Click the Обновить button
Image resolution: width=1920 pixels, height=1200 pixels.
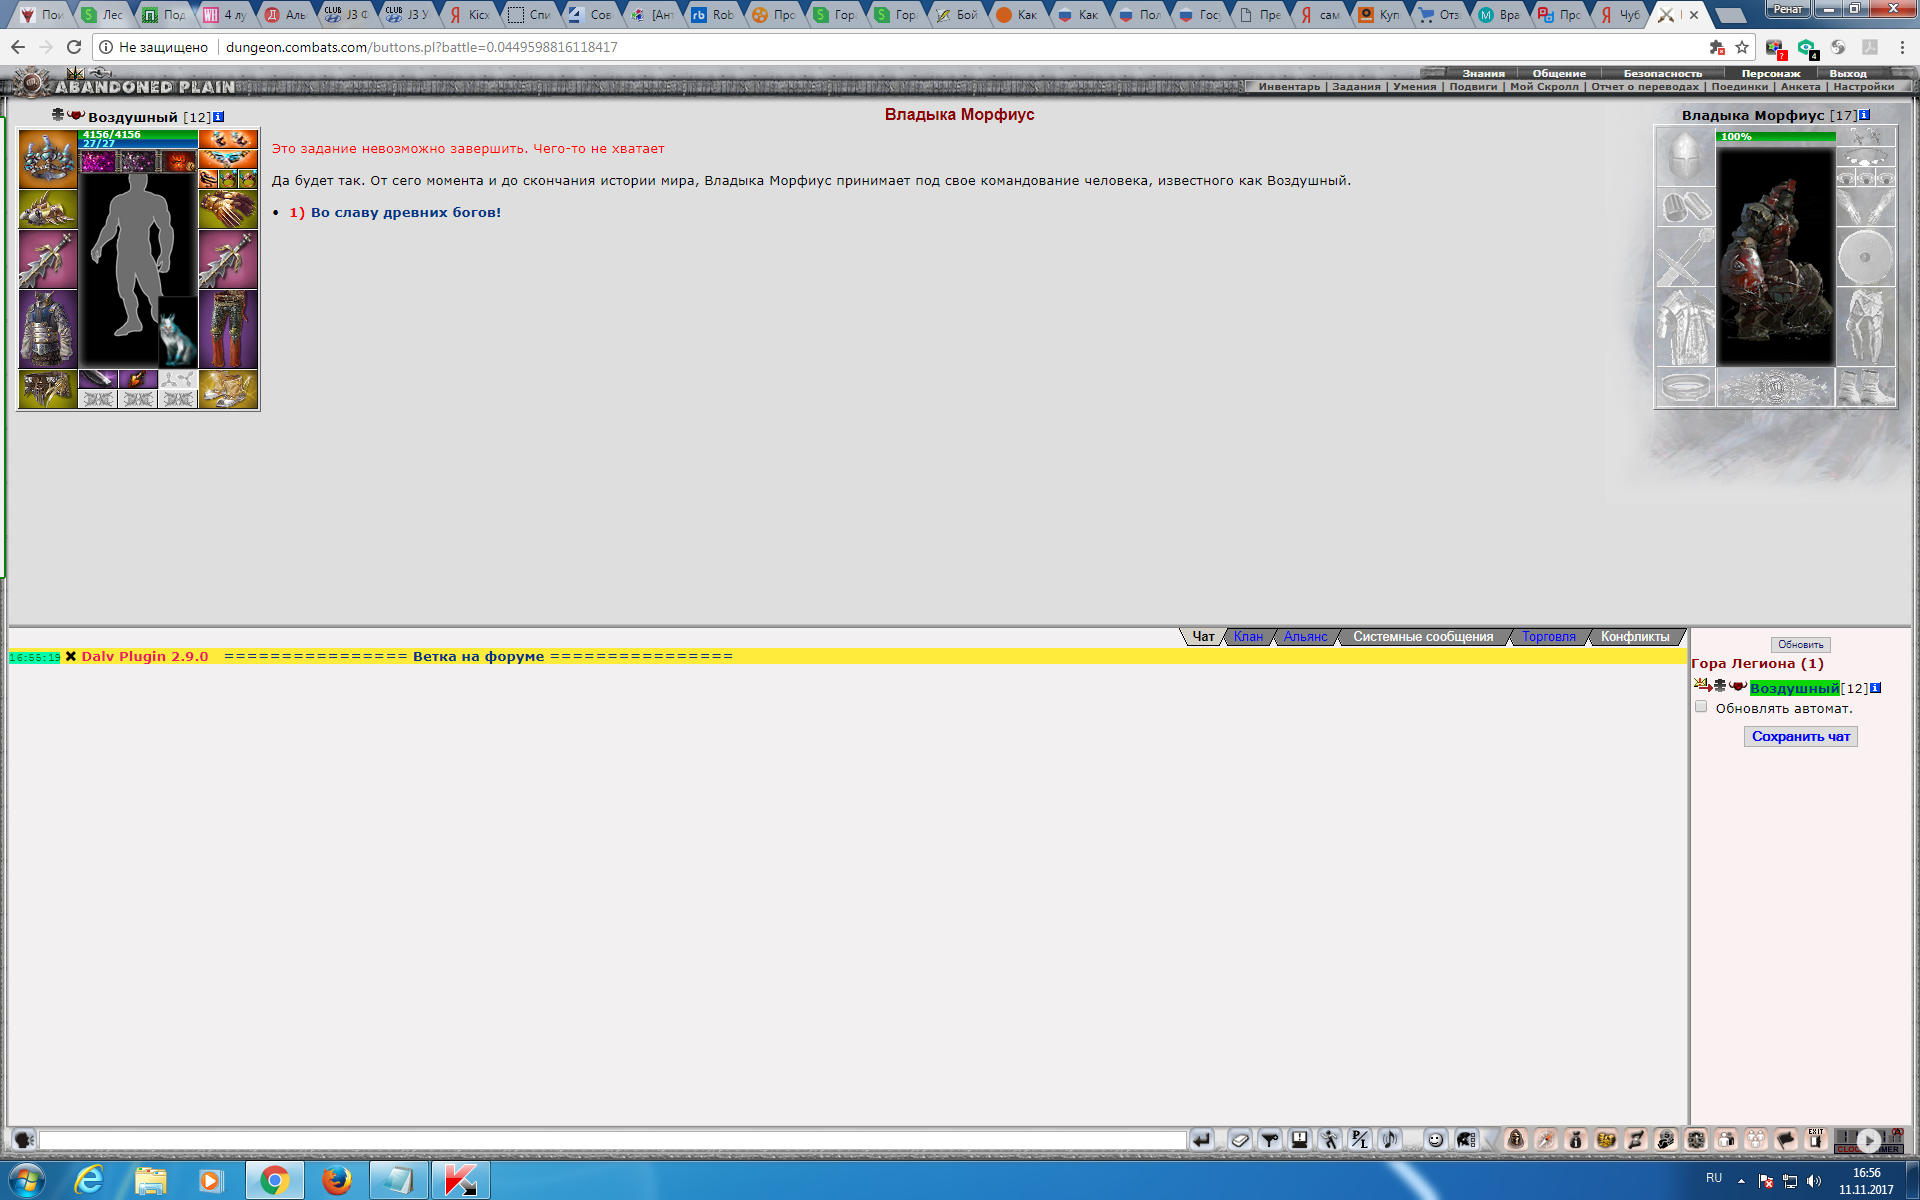coord(1800,645)
